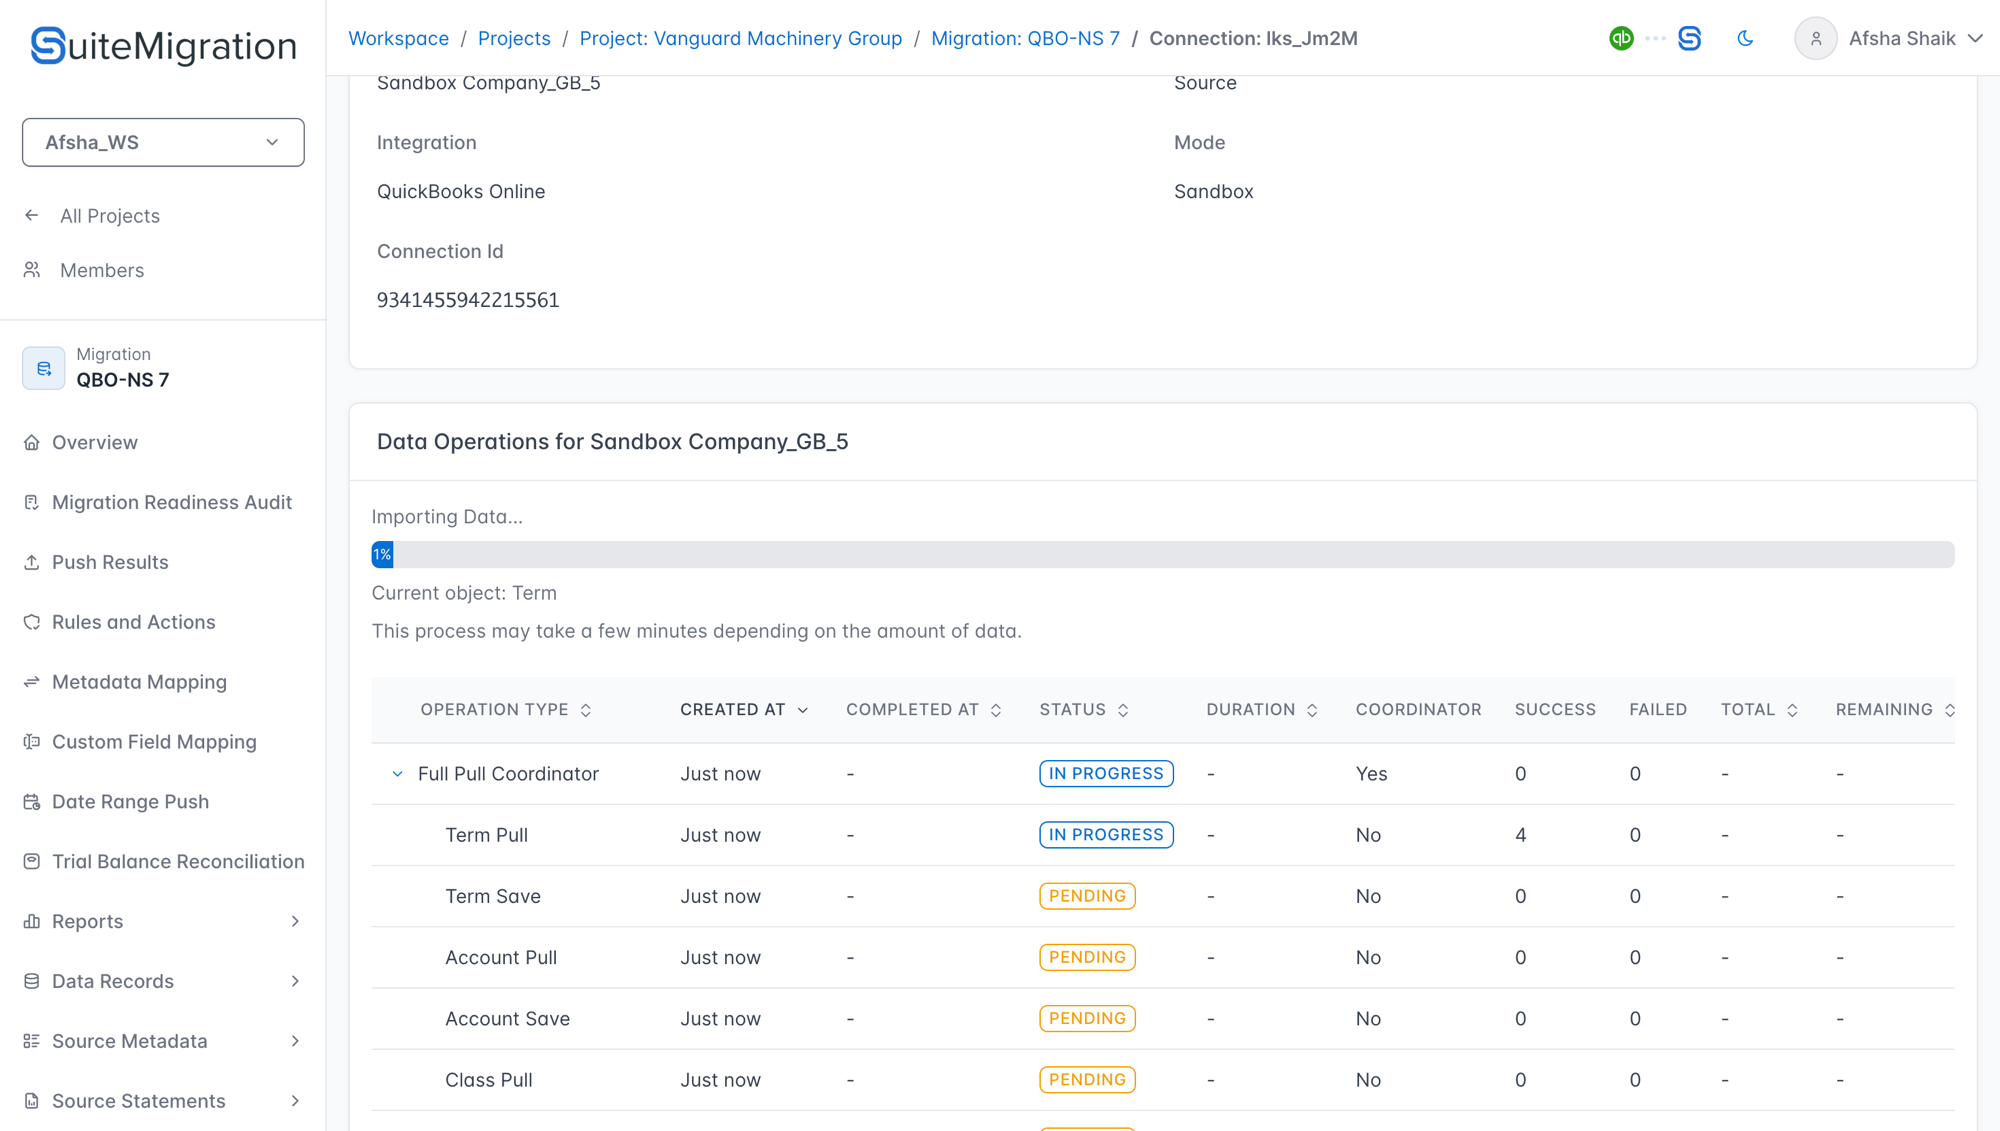
Task: Click the QuickBooks green connection icon
Action: tap(1621, 38)
